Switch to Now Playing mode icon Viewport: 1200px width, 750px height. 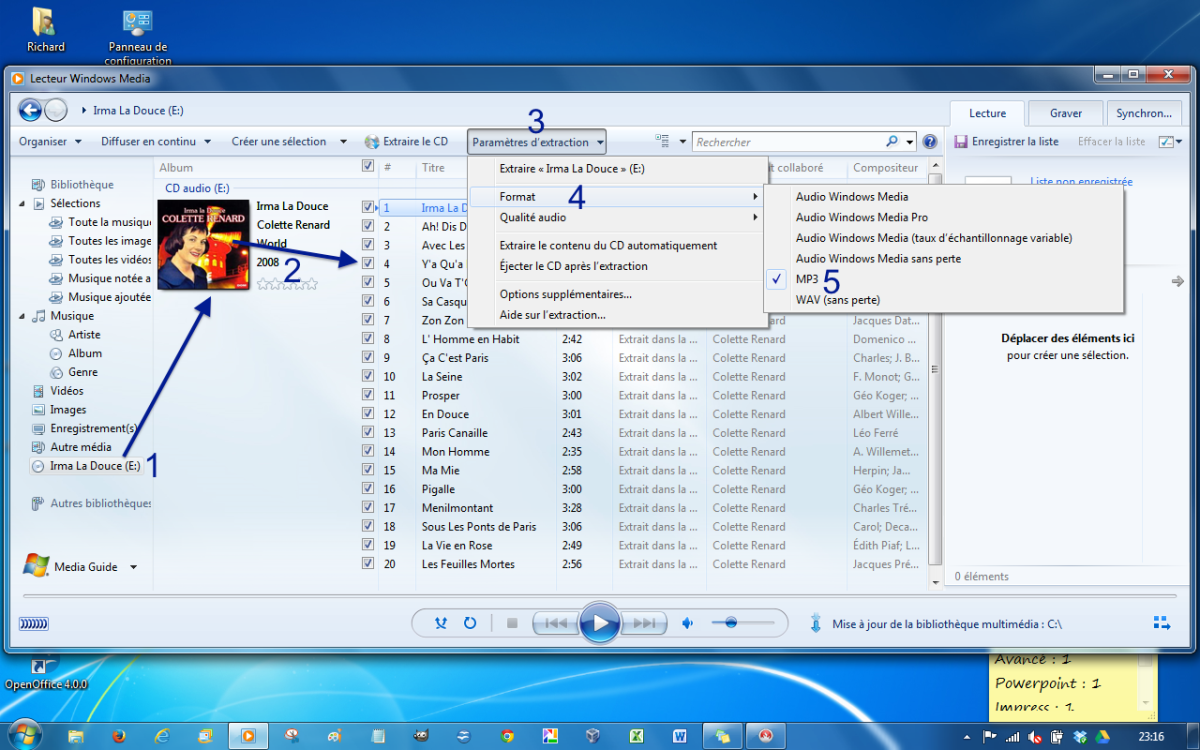tap(1162, 623)
